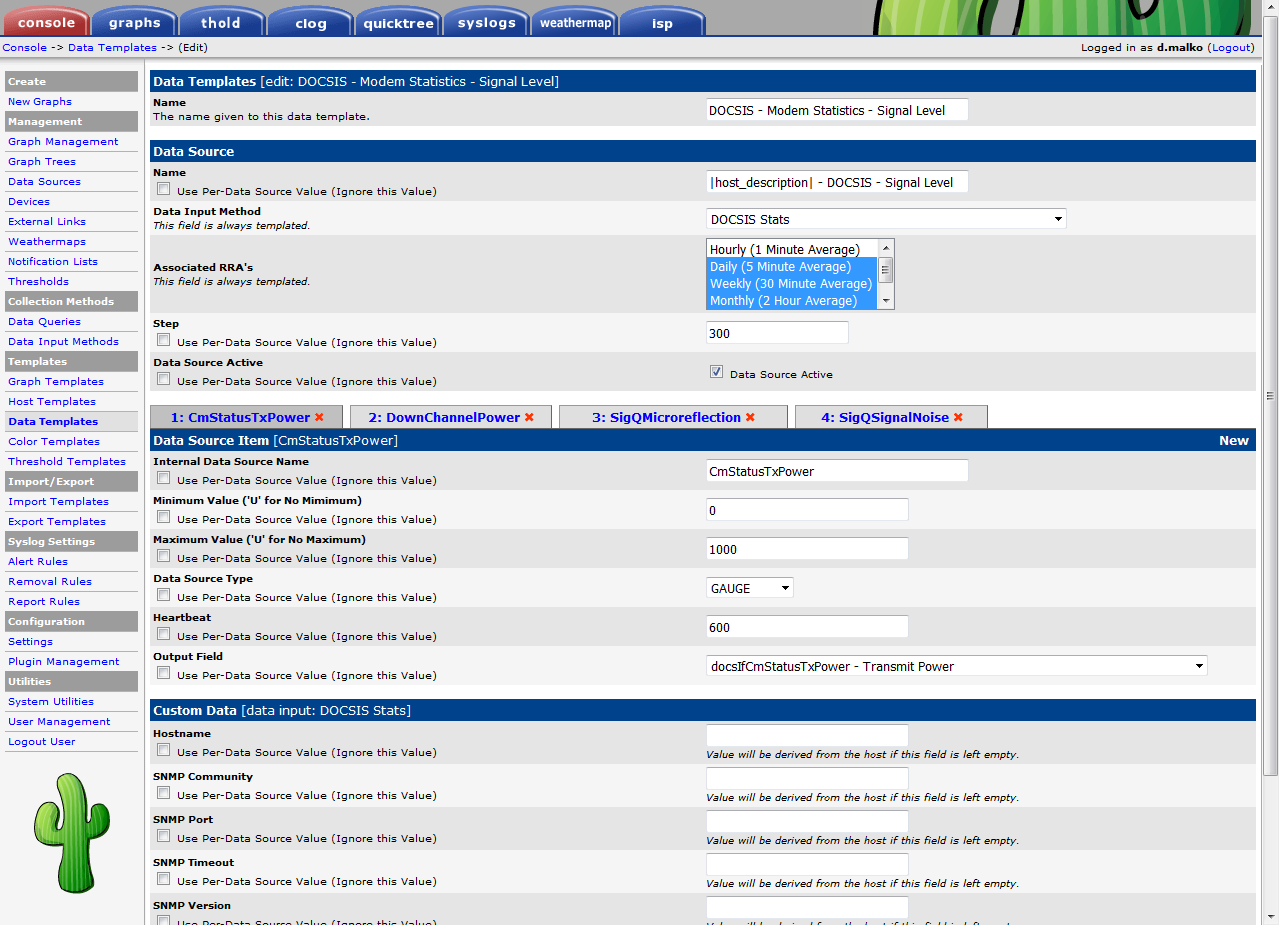The width and height of the screenshot is (1279, 925).
Task: Click the Minimum Value field
Action: point(807,510)
